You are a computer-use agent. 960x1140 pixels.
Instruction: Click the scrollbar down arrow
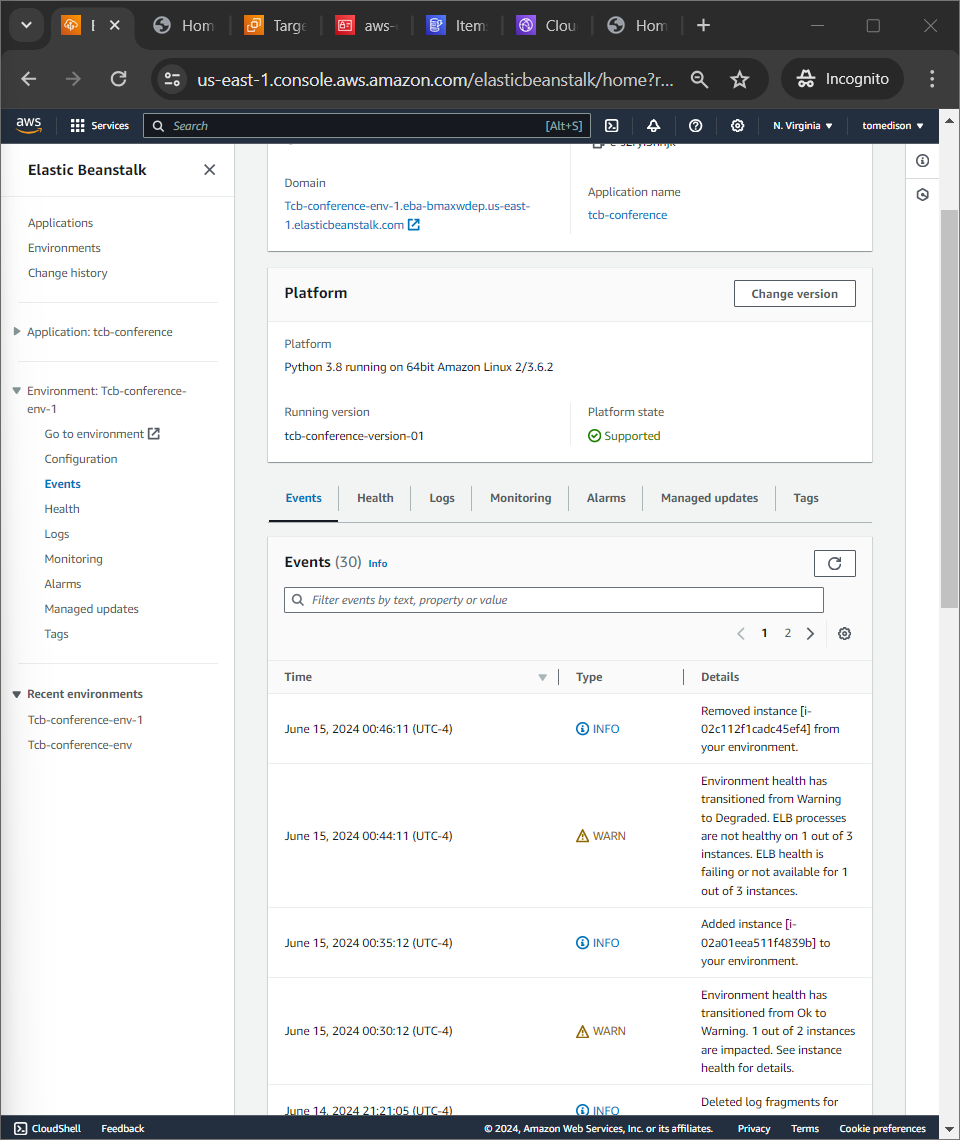[x=949, y=1130]
